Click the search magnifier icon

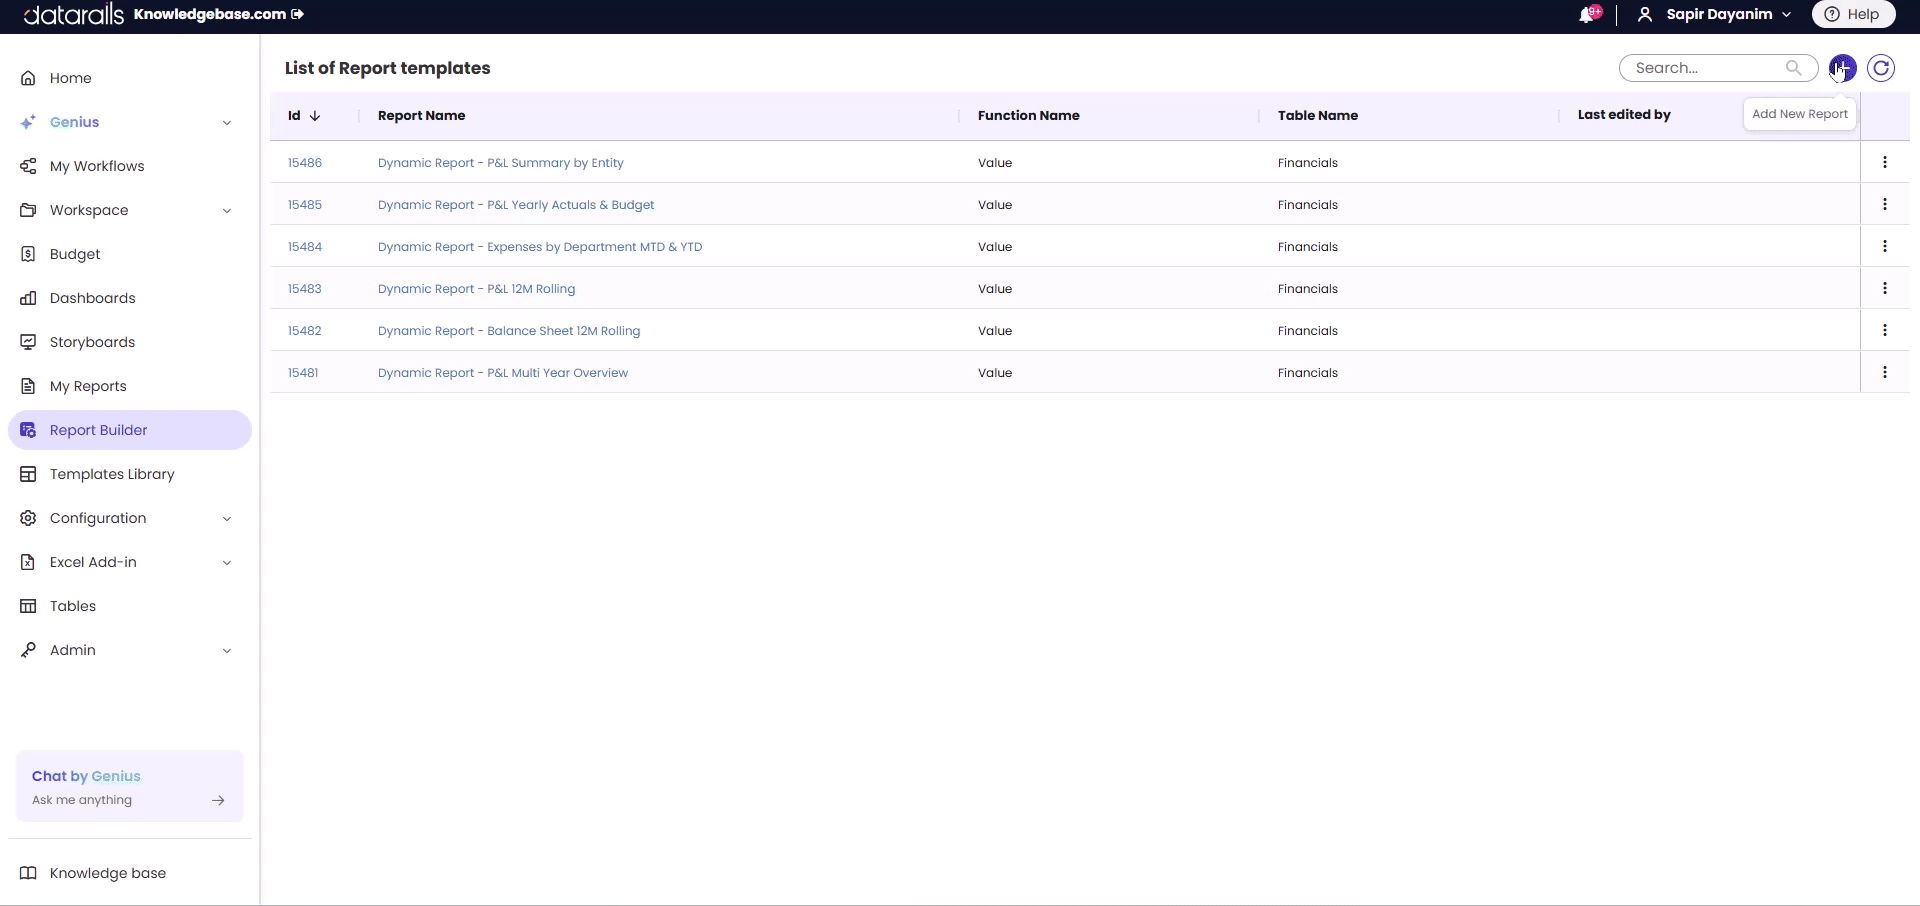pyautogui.click(x=1793, y=68)
